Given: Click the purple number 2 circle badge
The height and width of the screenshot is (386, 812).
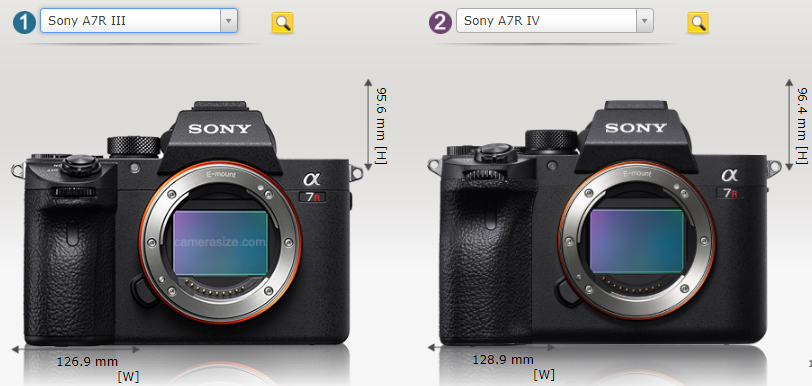Looking at the screenshot, I should pos(440,22).
